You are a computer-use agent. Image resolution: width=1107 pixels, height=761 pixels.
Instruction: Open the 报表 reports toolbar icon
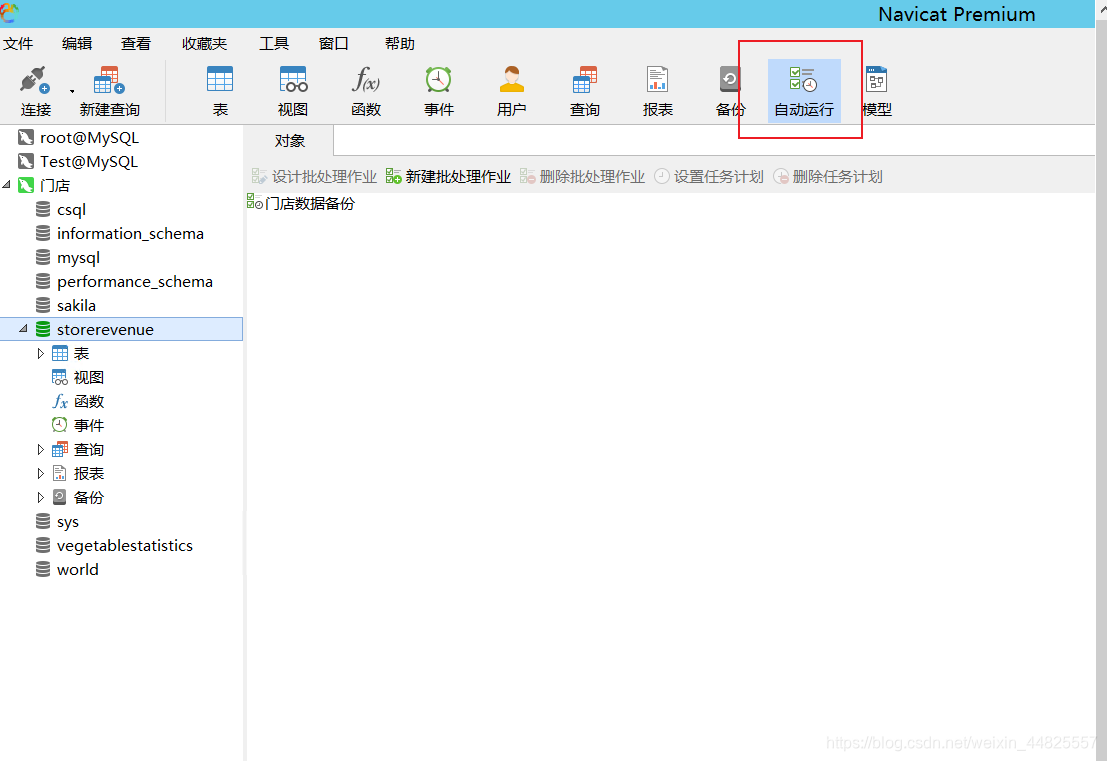[657, 92]
